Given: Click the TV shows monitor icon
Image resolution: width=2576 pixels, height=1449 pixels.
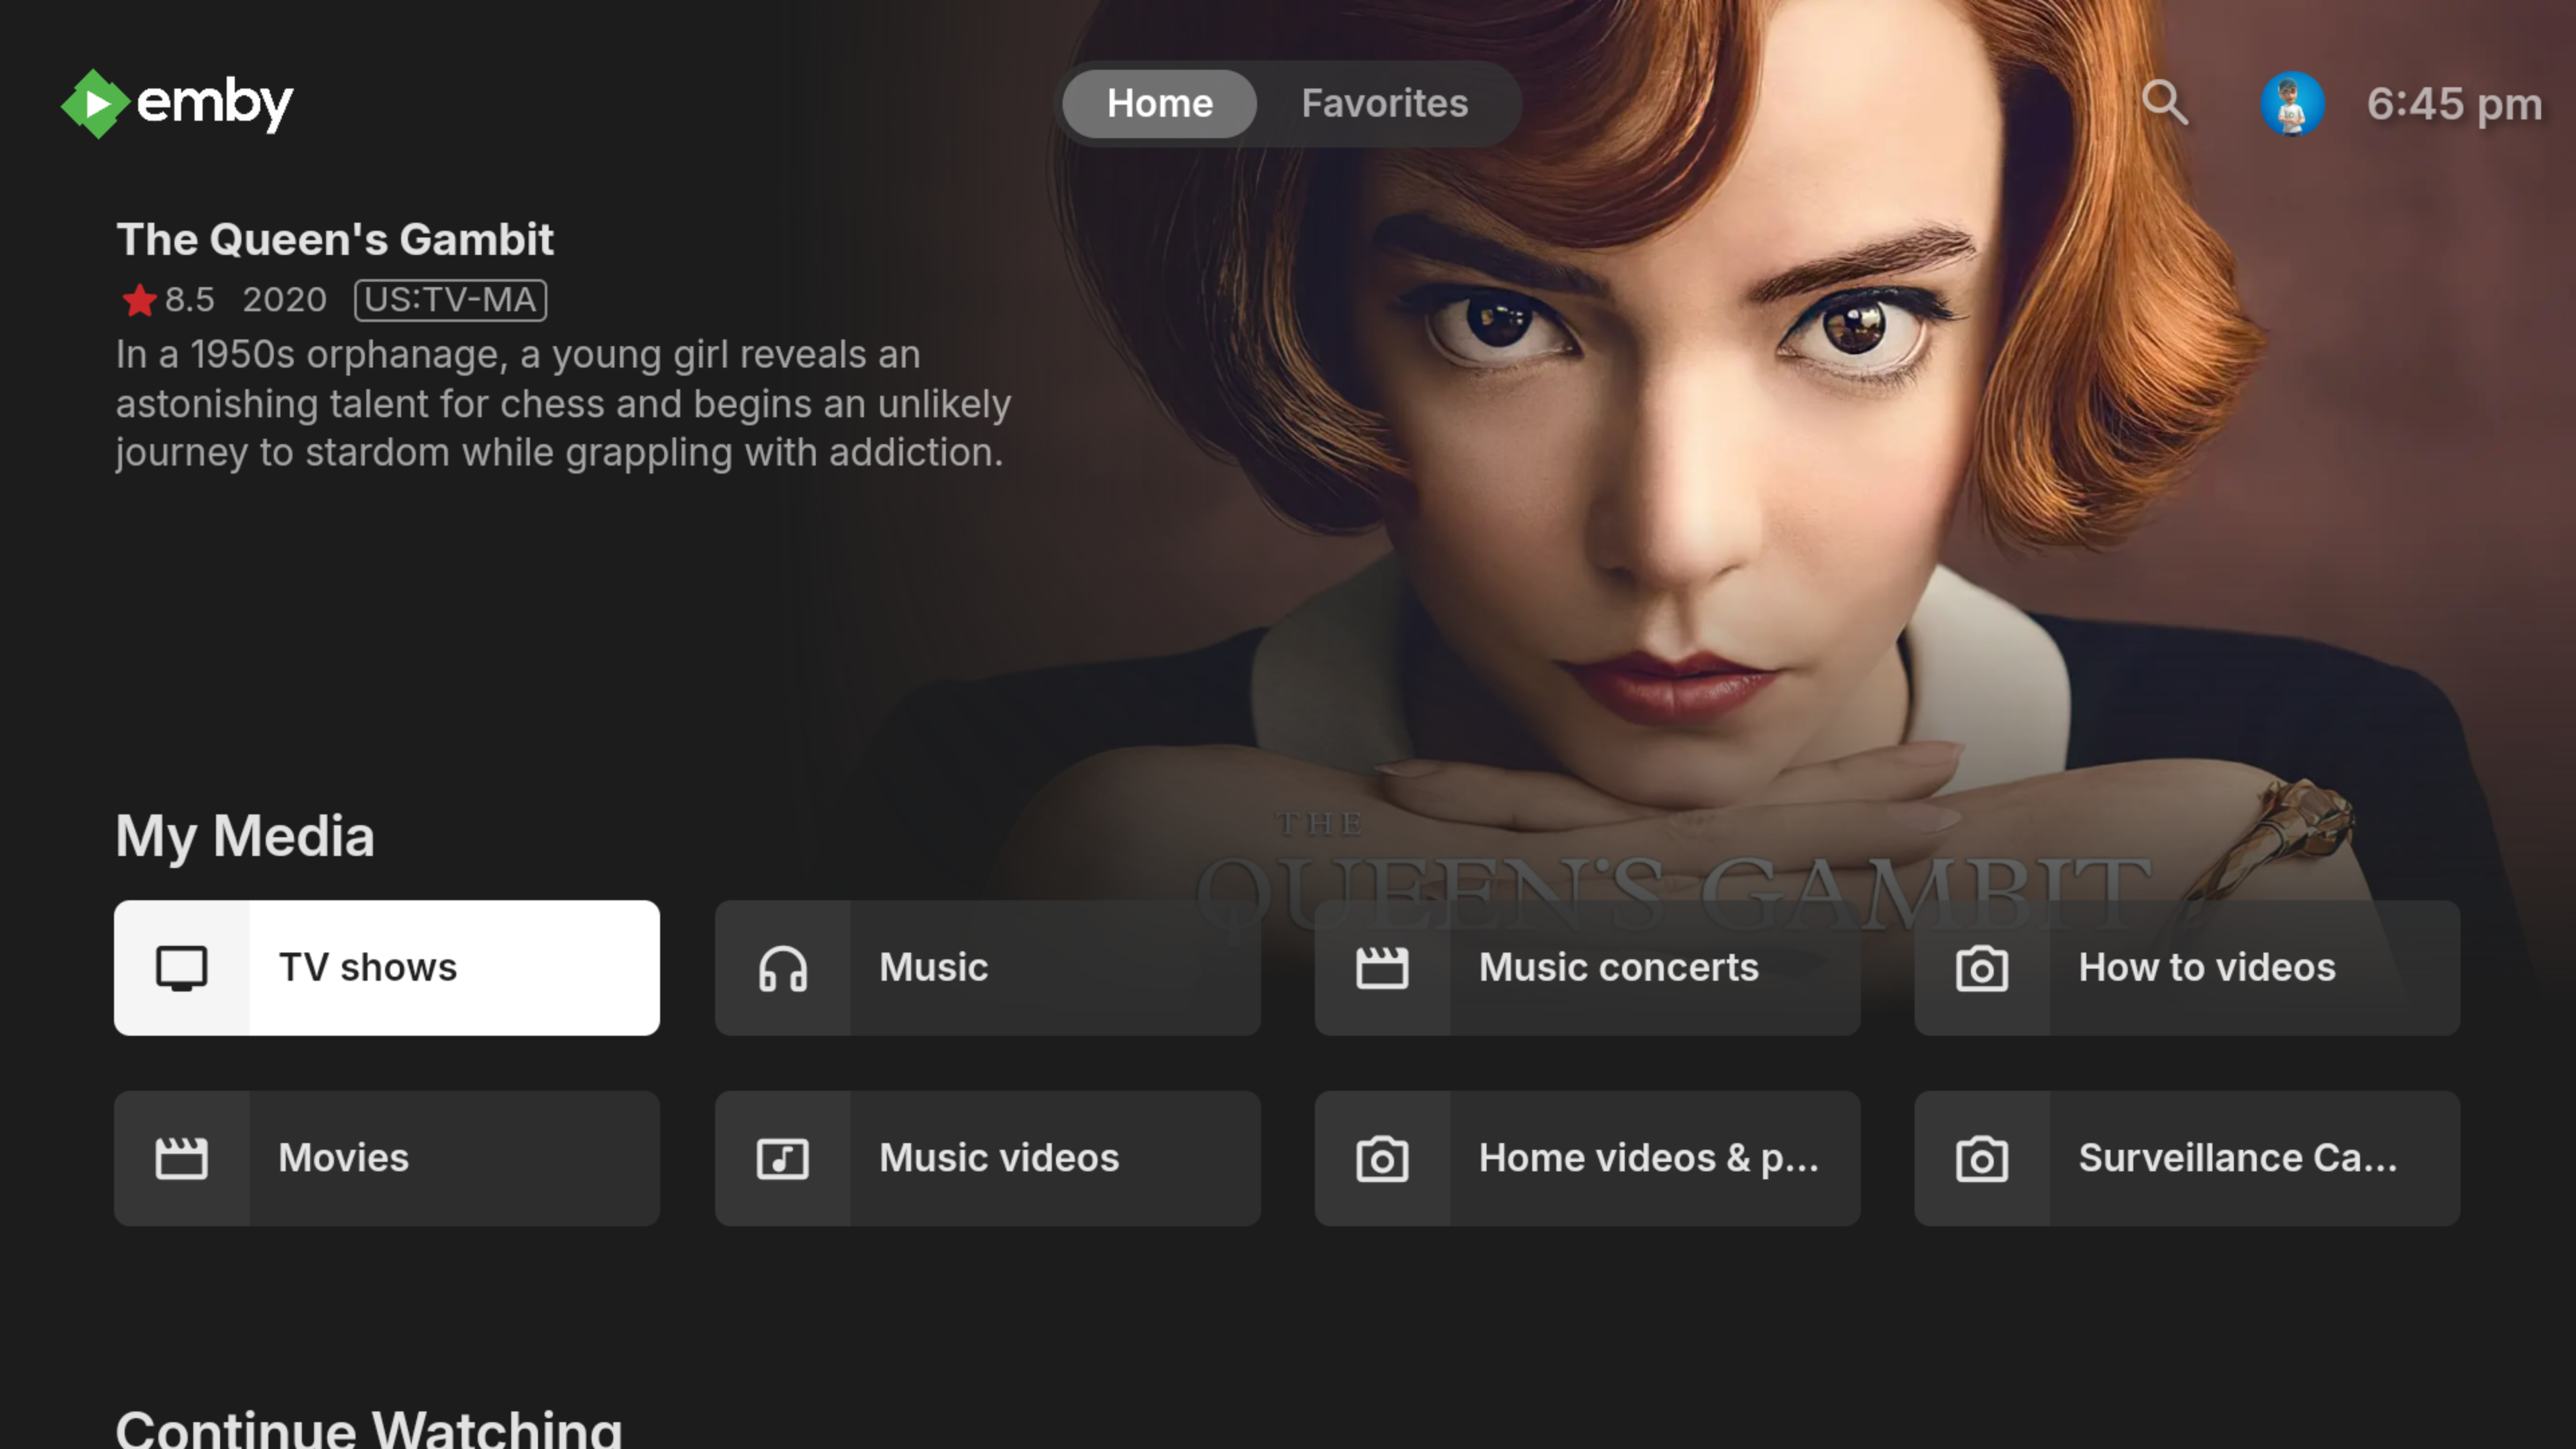Looking at the screenshot, I should pos(182,968).
